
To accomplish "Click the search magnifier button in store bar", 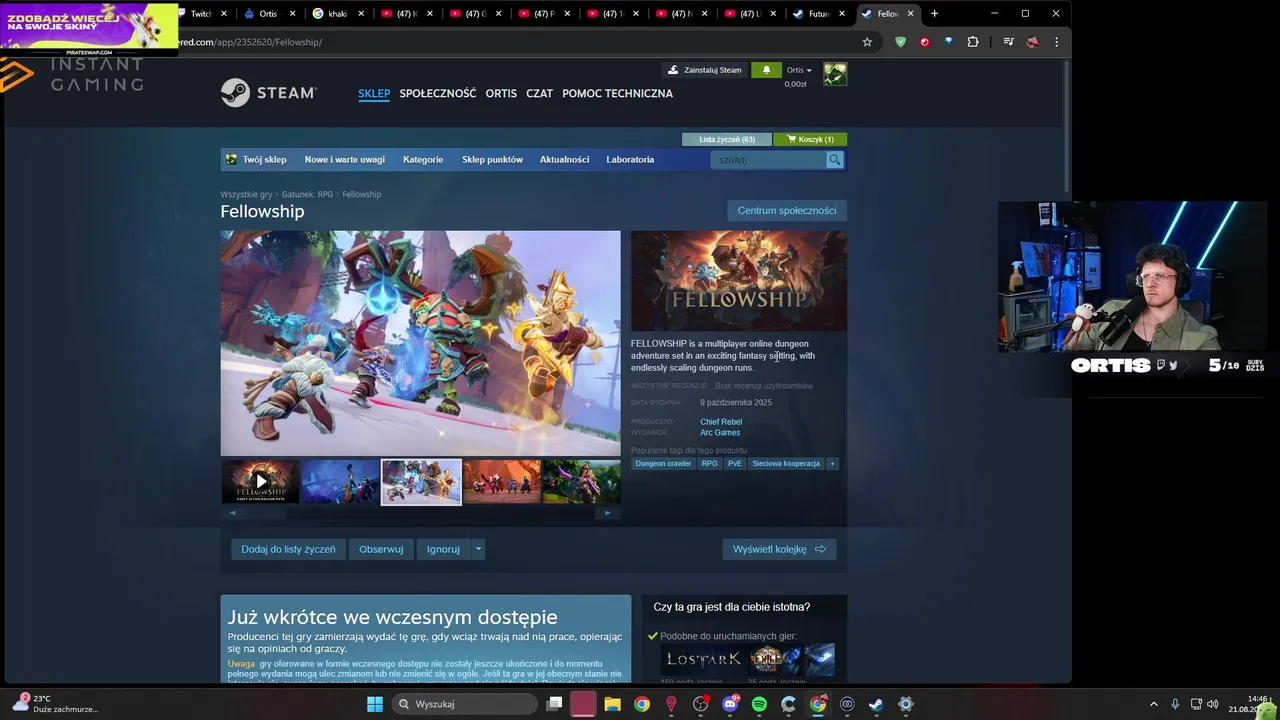I will point(834,160).
